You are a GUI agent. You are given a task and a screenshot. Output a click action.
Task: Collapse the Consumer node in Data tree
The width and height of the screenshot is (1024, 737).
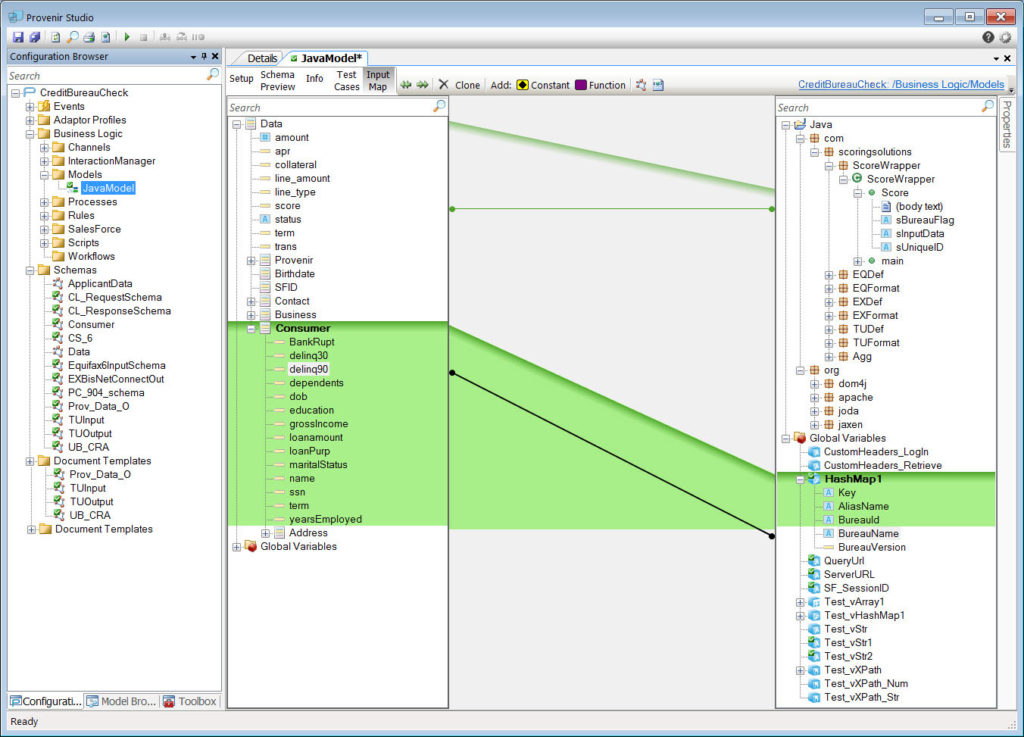tap(251, 328)
